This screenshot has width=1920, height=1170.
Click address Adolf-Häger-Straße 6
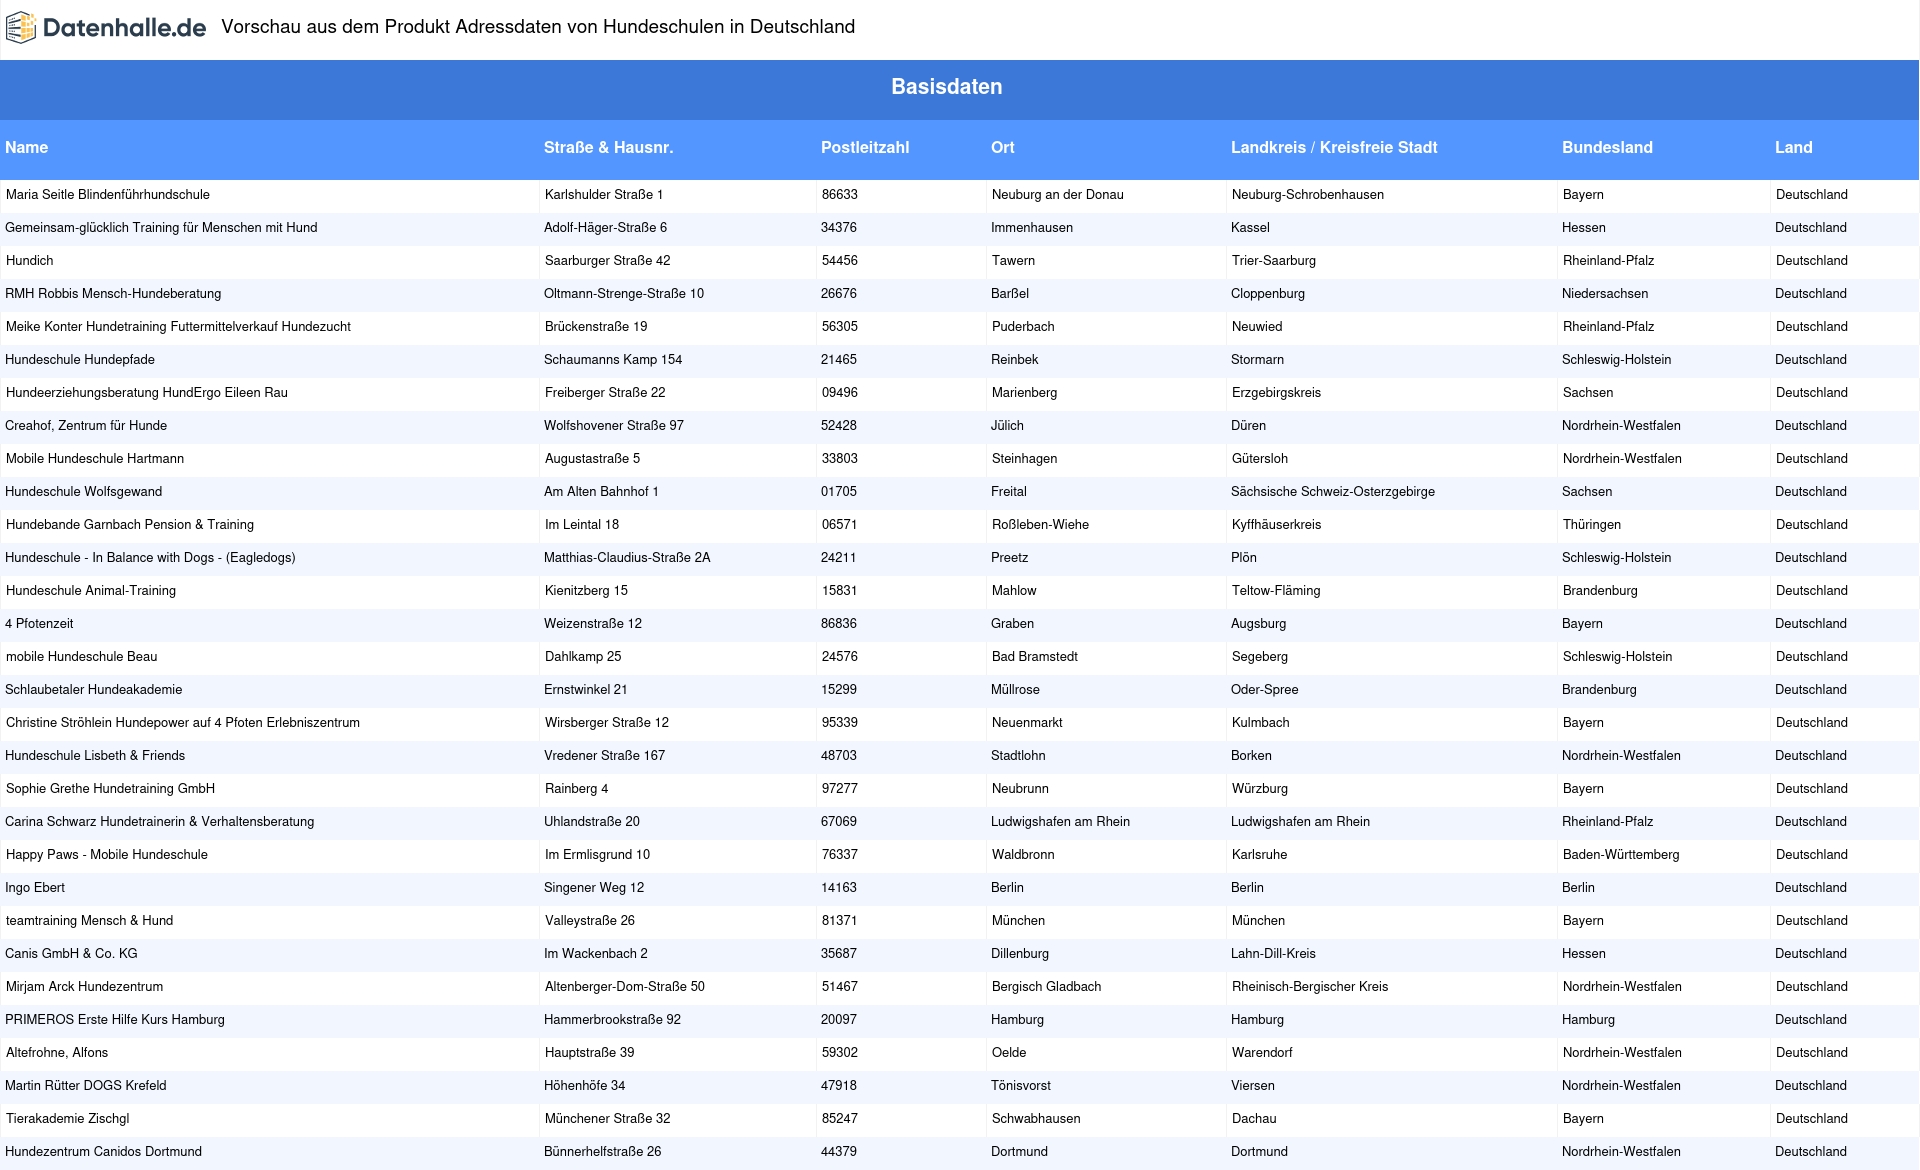click(605, 228)
